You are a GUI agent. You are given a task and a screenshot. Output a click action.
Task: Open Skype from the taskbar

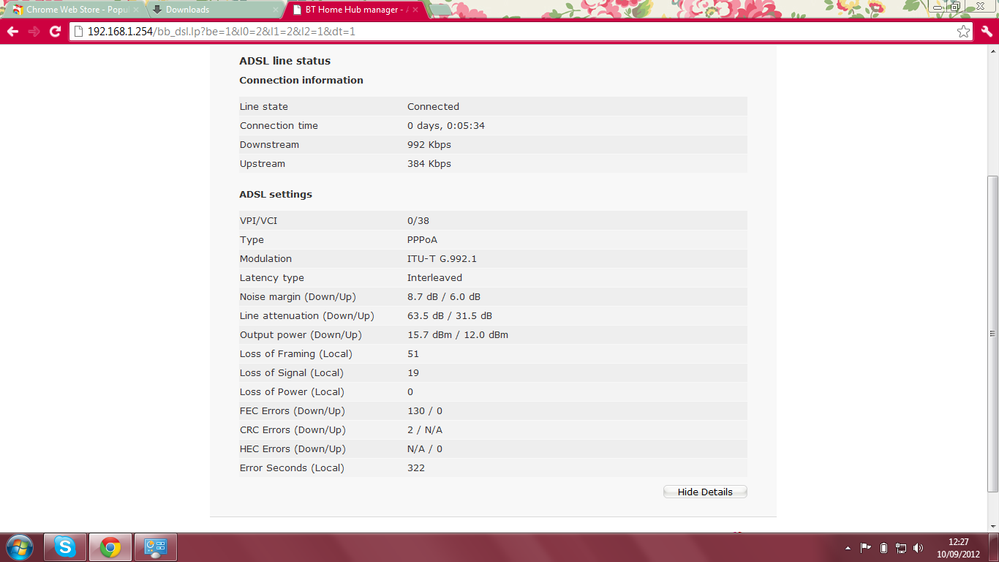pyautogui.click(x=64, y=547)
